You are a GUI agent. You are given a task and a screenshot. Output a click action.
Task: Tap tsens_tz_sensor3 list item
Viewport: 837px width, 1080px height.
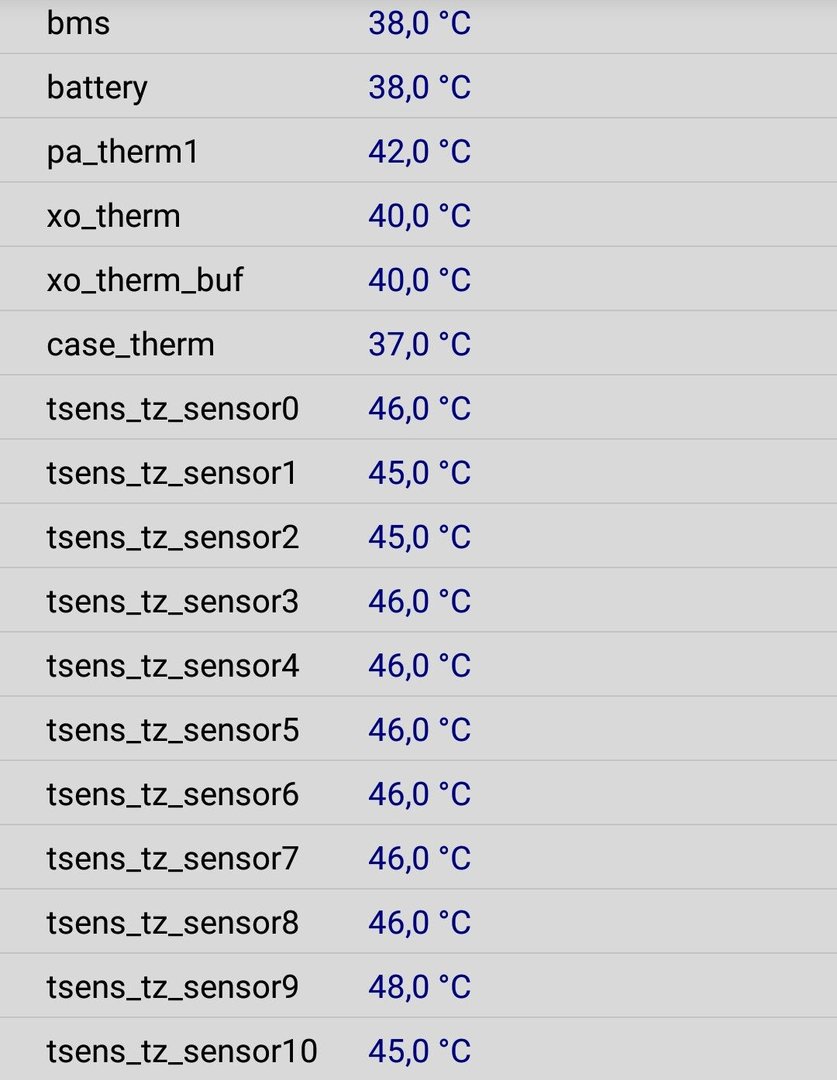[418, 601]
